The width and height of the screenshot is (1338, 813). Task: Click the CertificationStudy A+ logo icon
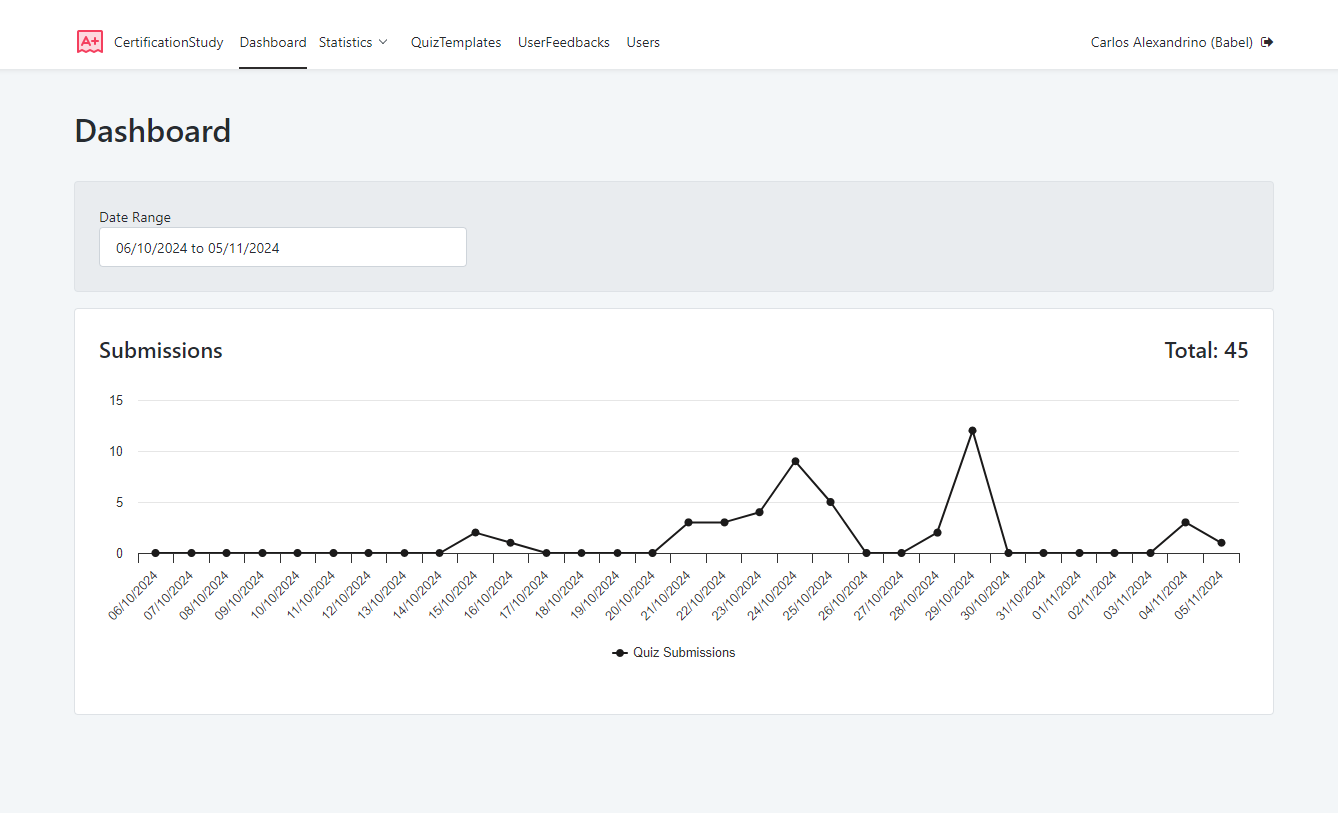tap(90, 42)
